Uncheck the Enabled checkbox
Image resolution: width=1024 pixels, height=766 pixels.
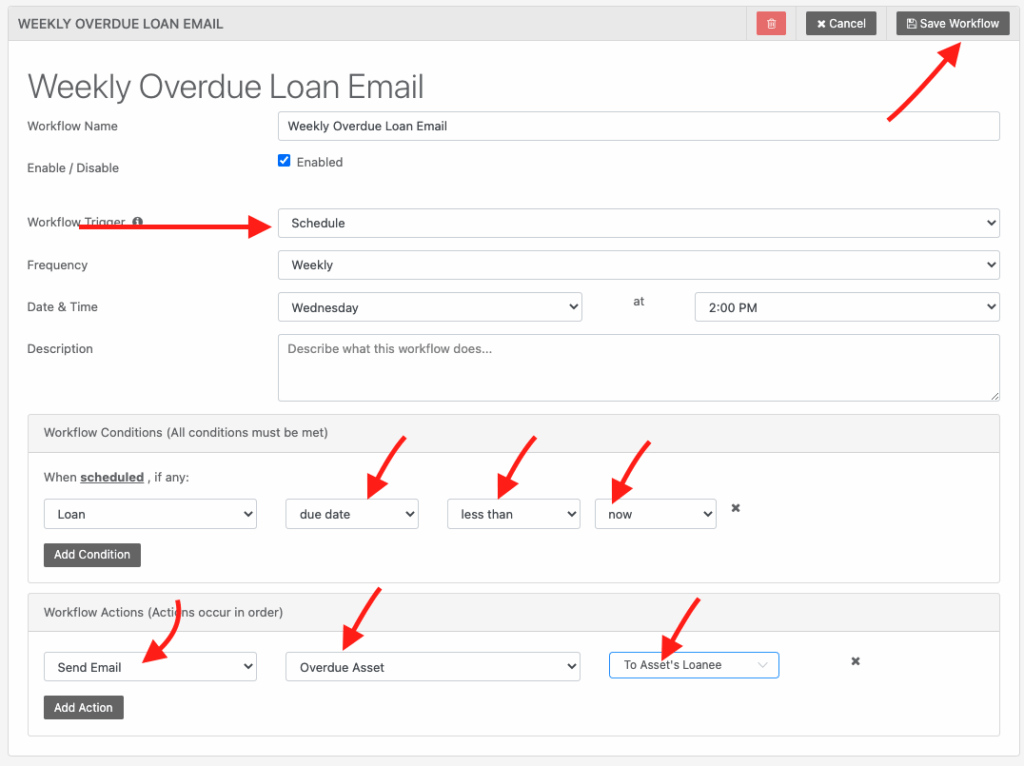pyautogui.click(x=282, y=161)
